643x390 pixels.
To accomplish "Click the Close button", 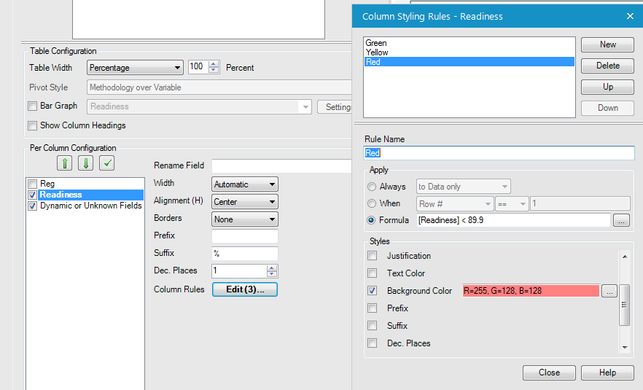I will (549, 373).
